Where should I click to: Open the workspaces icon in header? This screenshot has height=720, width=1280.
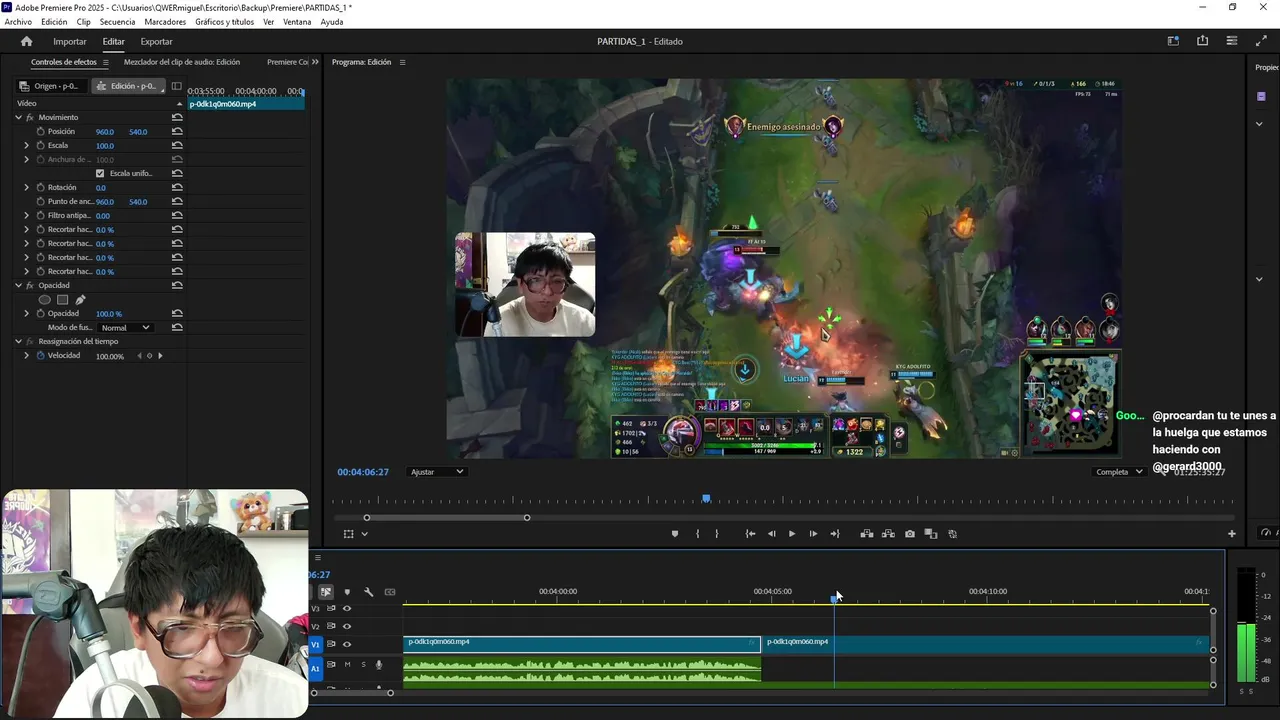tap(1173, 41)
